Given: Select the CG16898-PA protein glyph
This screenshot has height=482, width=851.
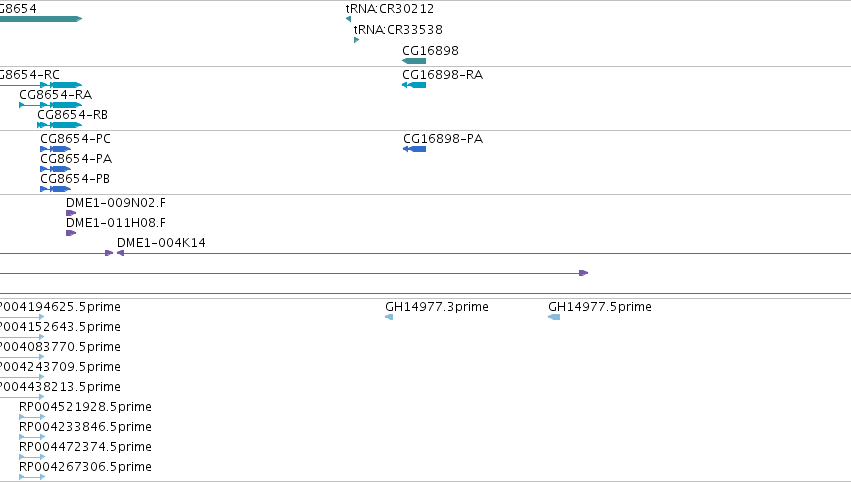Looking at the screenshot, I should point(415,149).
